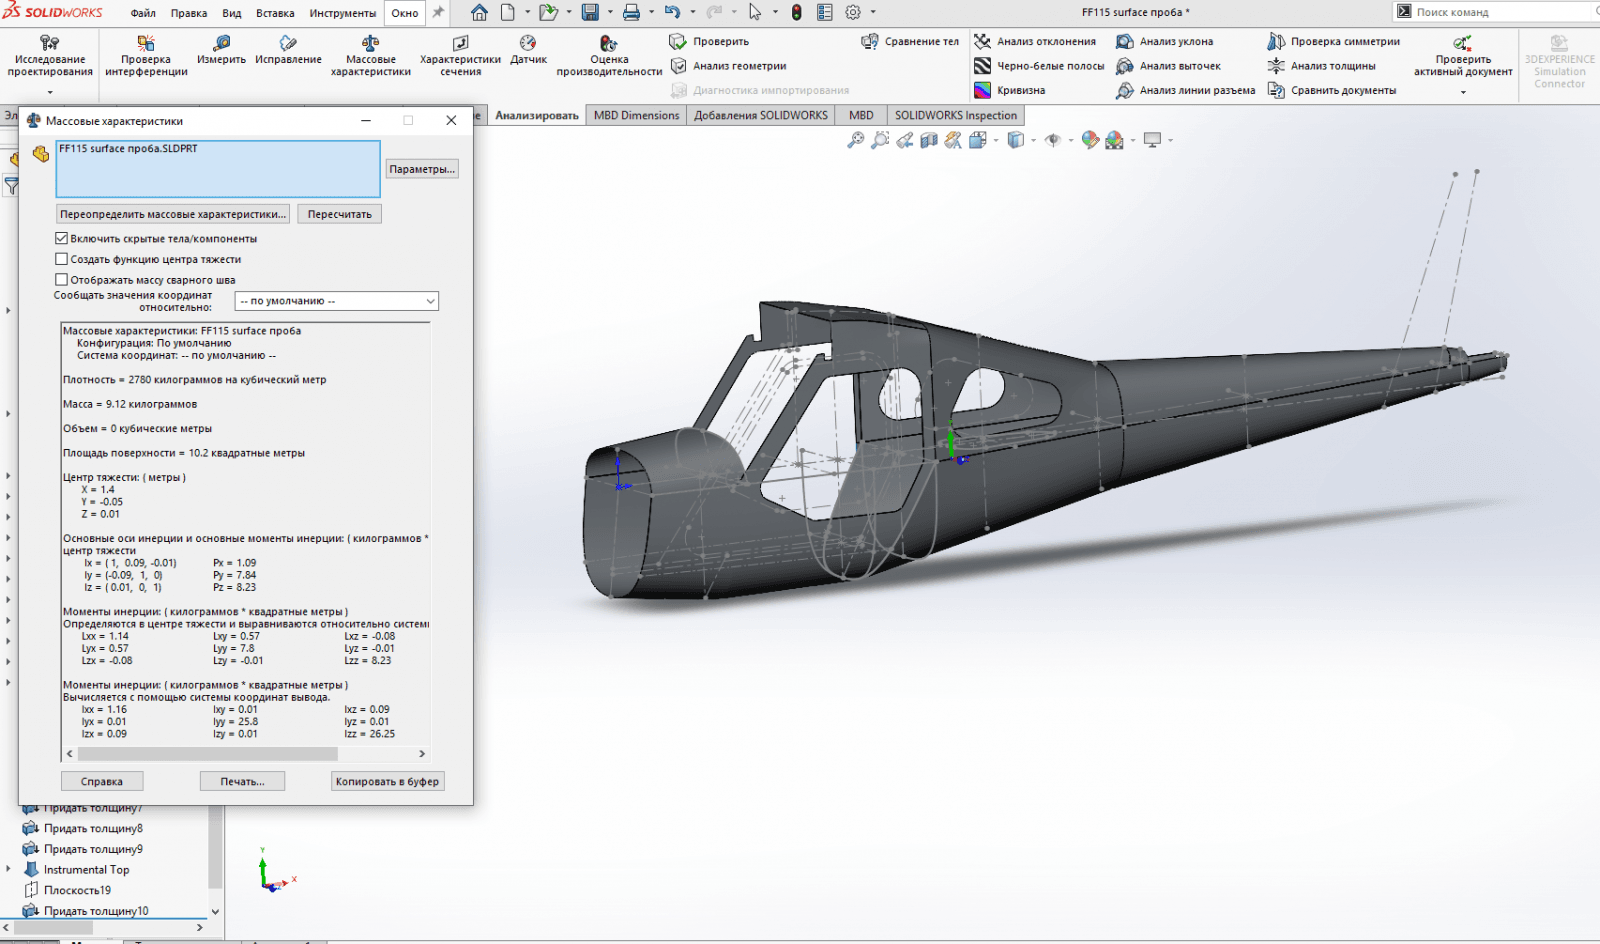Activate Черно-белые полосы zebra stripes
The image size is (1600, 944).
(x=983, y=66)
